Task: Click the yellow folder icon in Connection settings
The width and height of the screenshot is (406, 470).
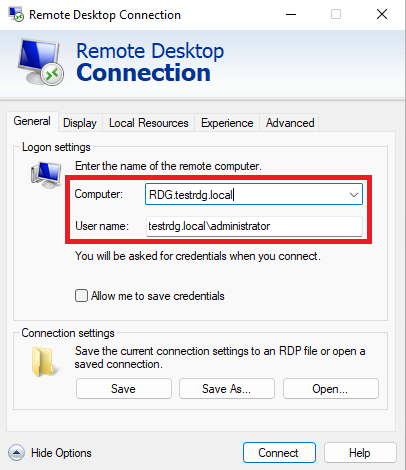Action: coord(45,362)
